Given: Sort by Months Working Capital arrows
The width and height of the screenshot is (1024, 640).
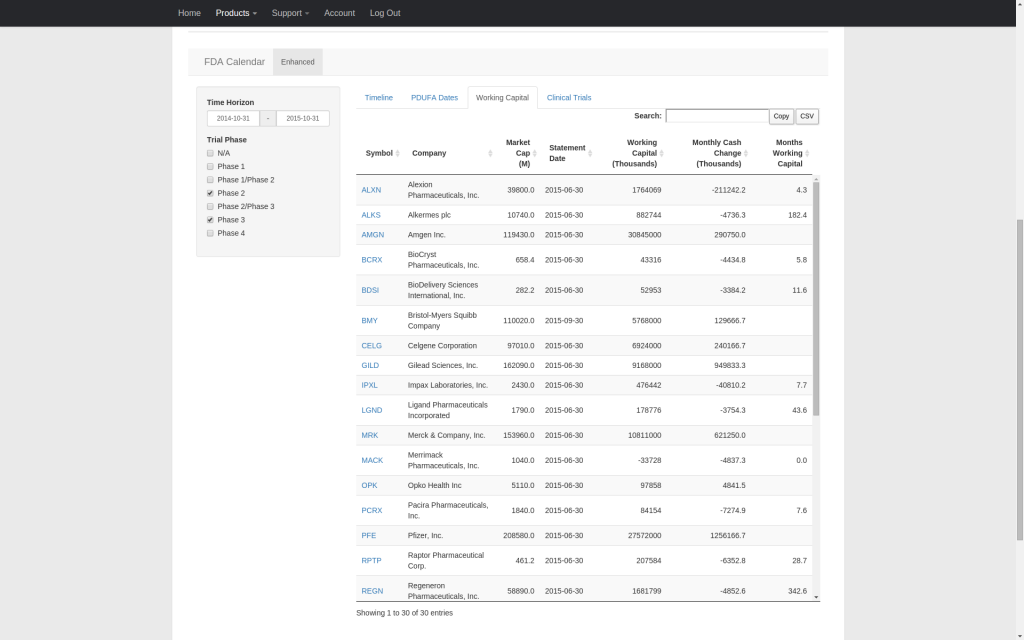Looking at the screenshot, I should (807, 153).
